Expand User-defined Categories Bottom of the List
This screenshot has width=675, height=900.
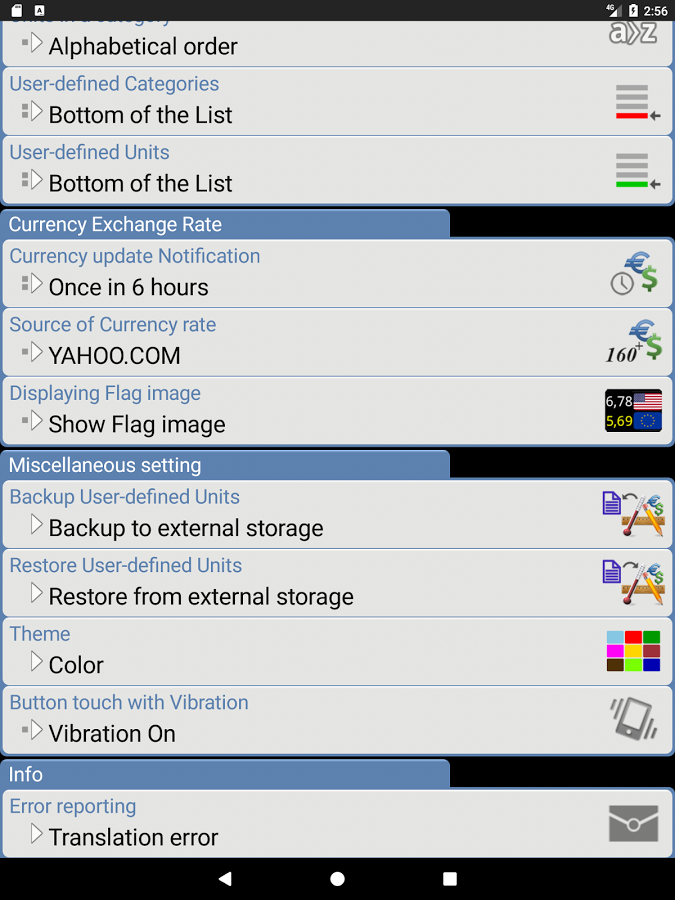tap(338, 102)
